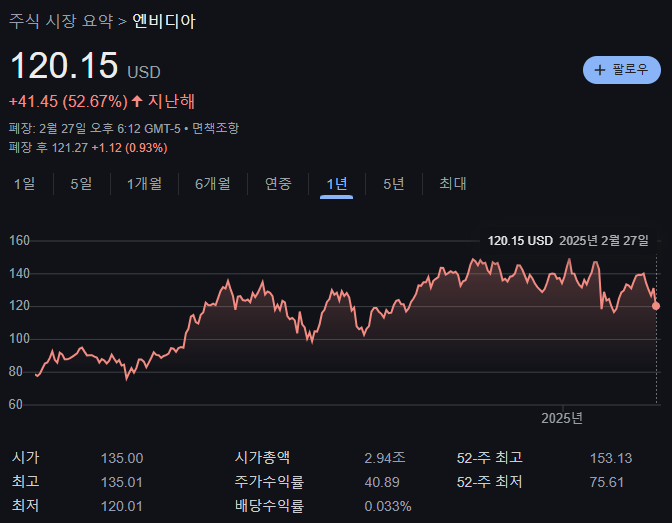Click the plus icon in 팔로우 button

tap(600, 70)
